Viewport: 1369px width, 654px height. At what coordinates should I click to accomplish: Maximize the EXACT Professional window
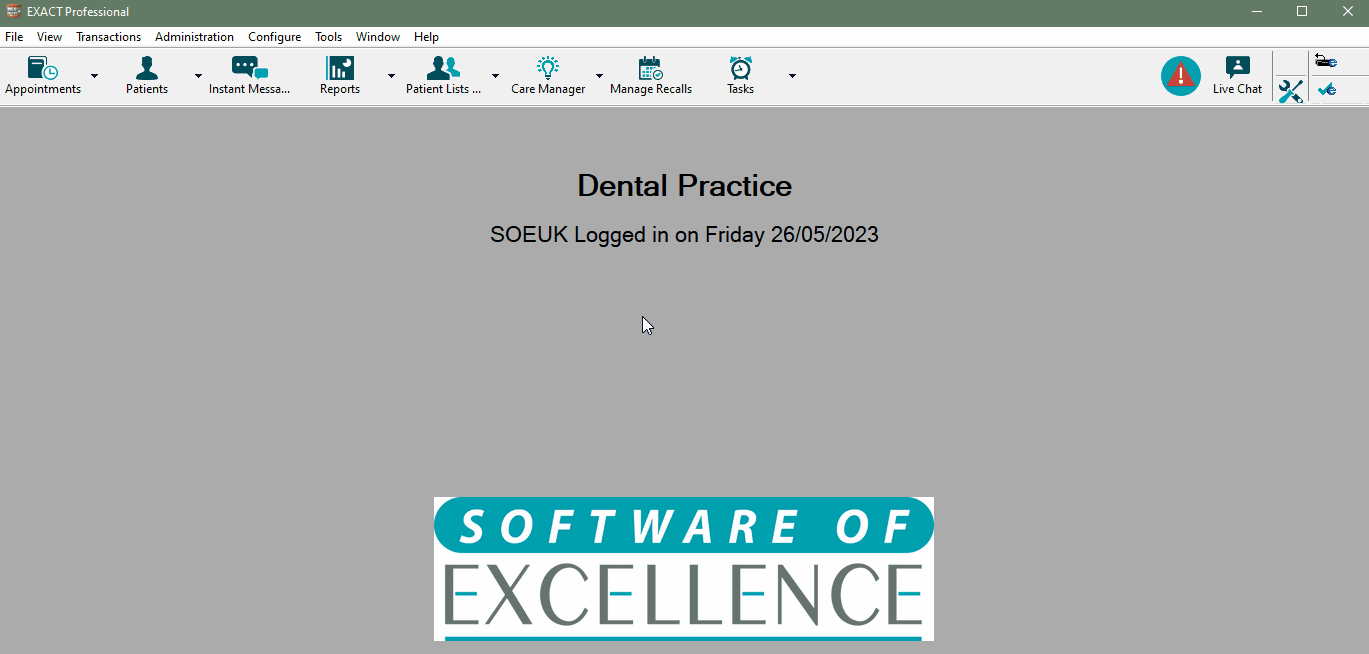(x=1302, y=11)
